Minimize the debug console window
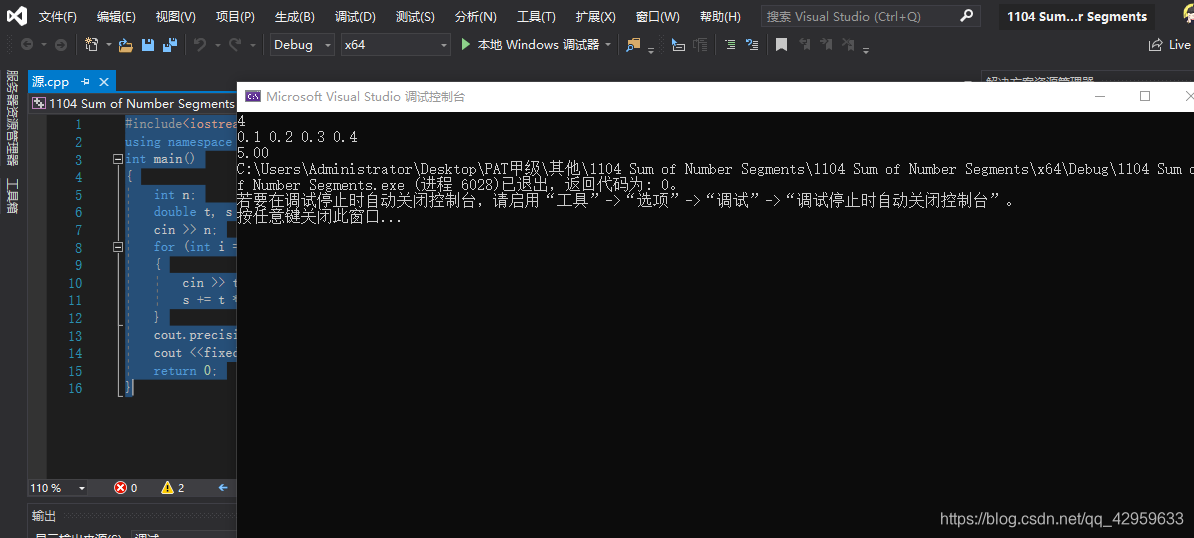 pos(1099,96)
